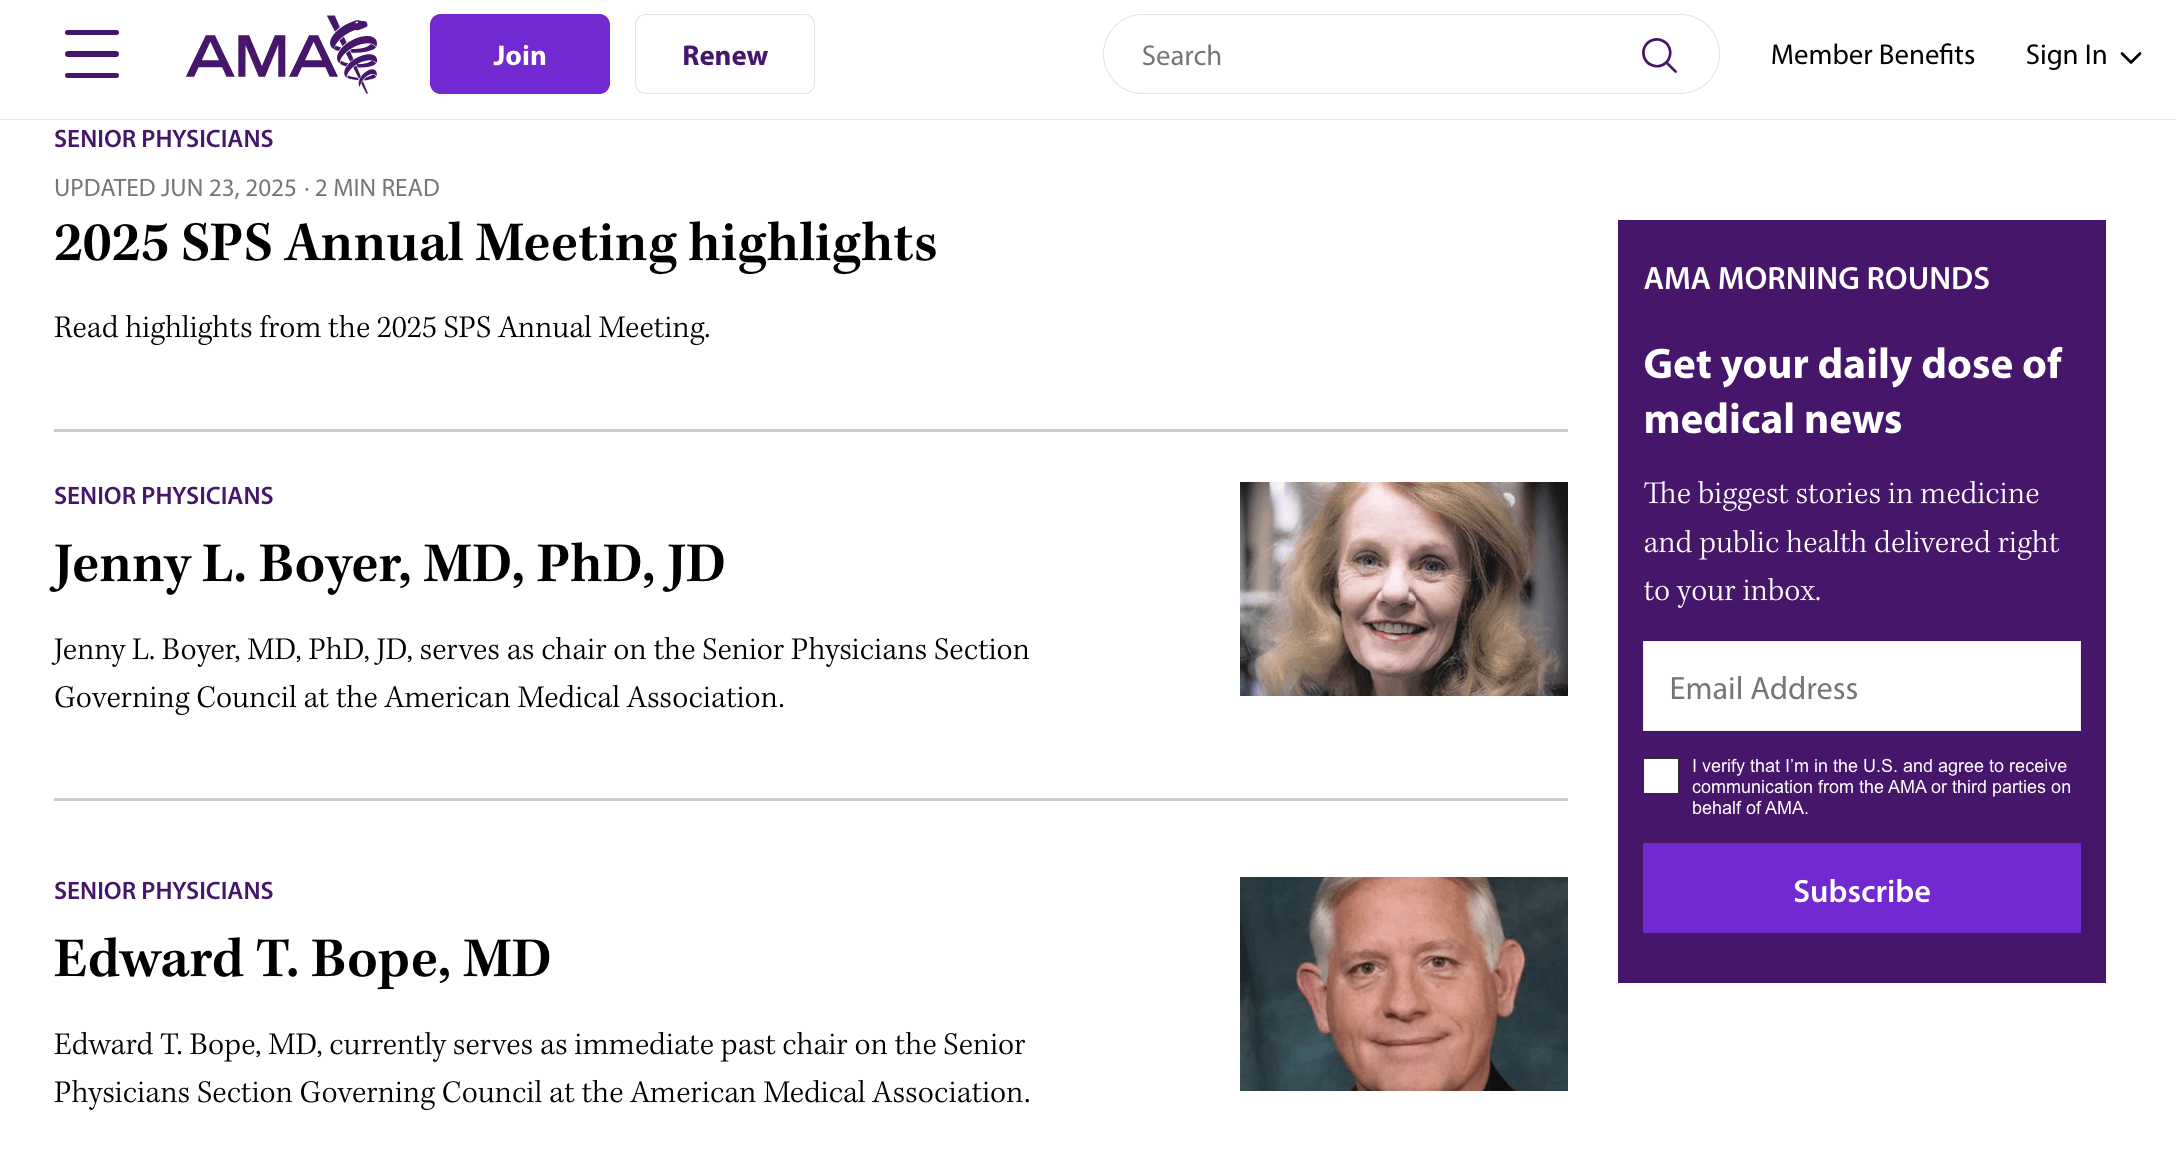Open 2025 SPS Annual Meeting highlights article
The image size is (2176, 1156).
(495, 243)
